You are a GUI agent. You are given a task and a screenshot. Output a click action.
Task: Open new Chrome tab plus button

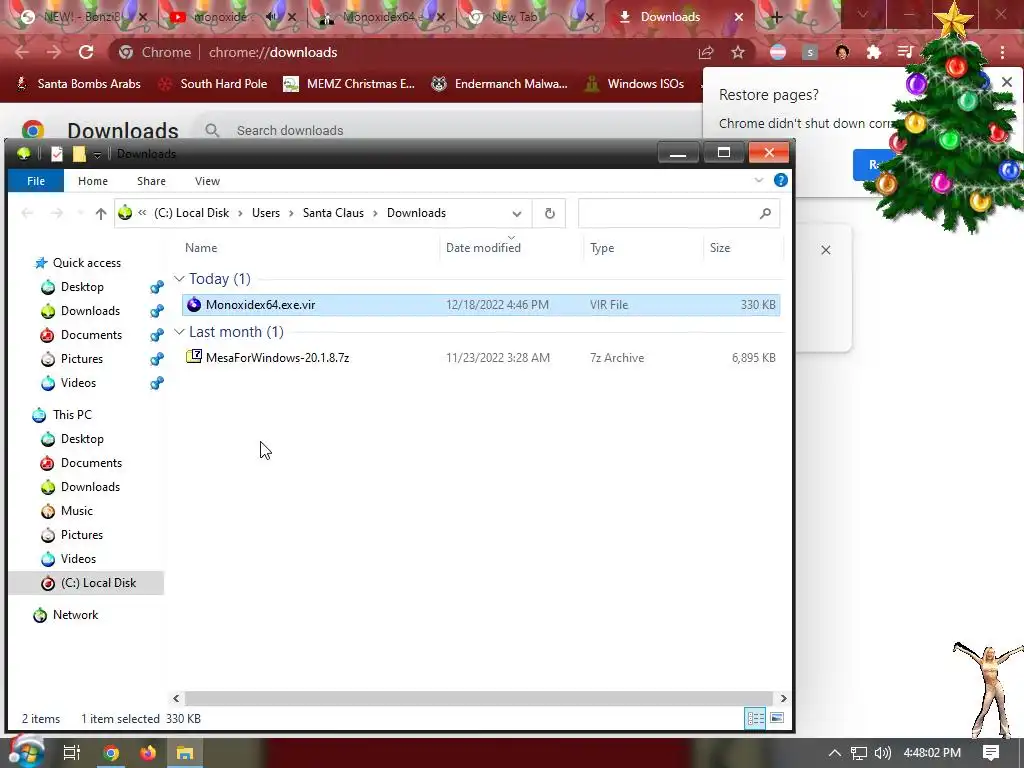776,18
